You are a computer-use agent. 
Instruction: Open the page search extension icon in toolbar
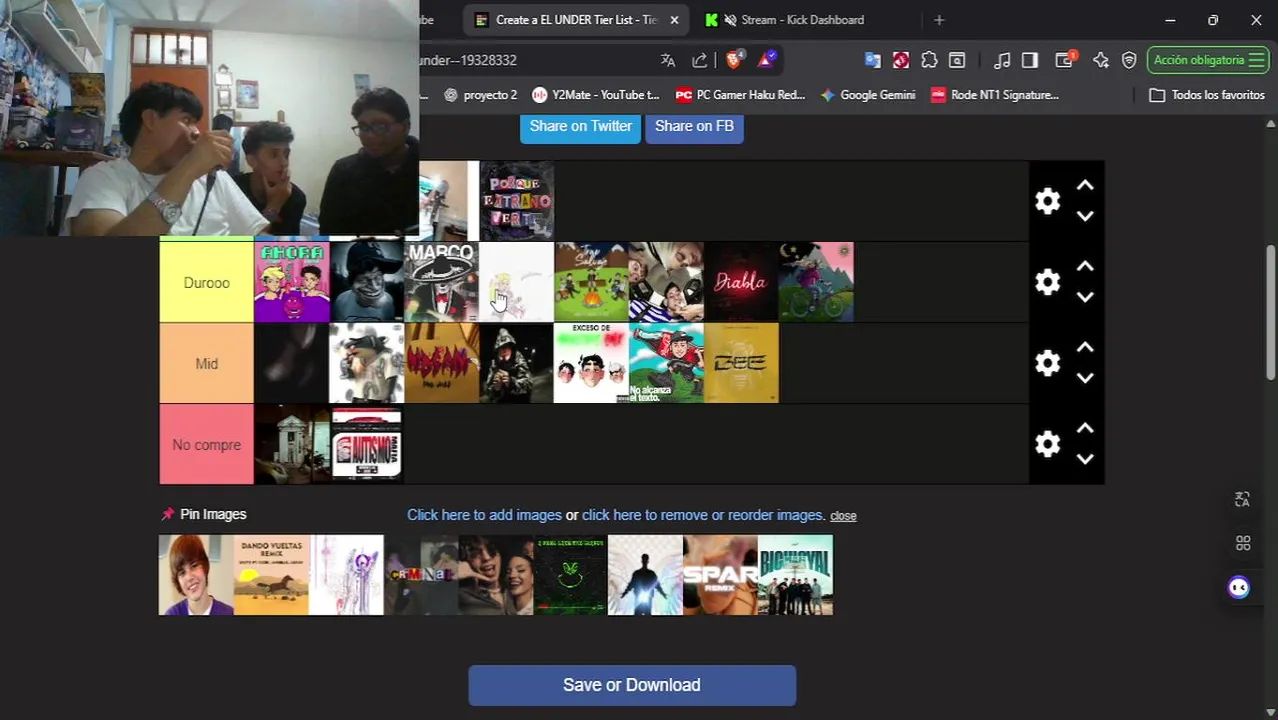957,60
